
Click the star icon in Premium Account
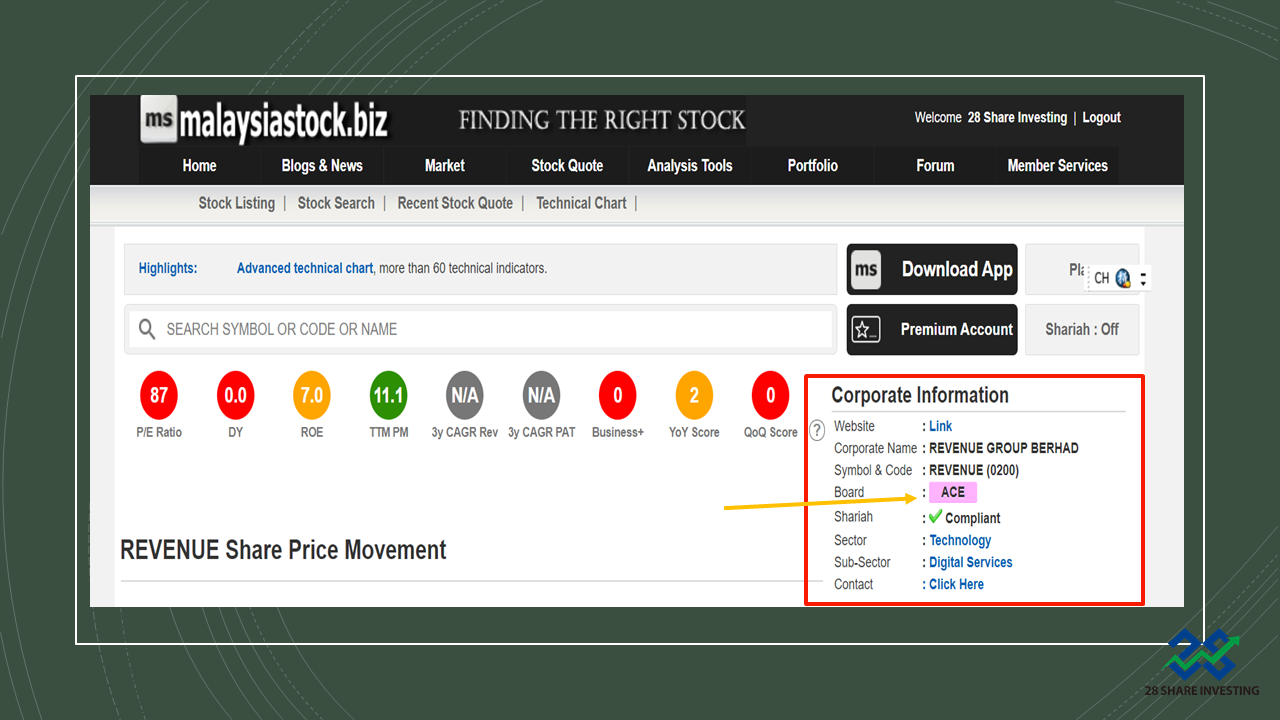tap(866, 330)
